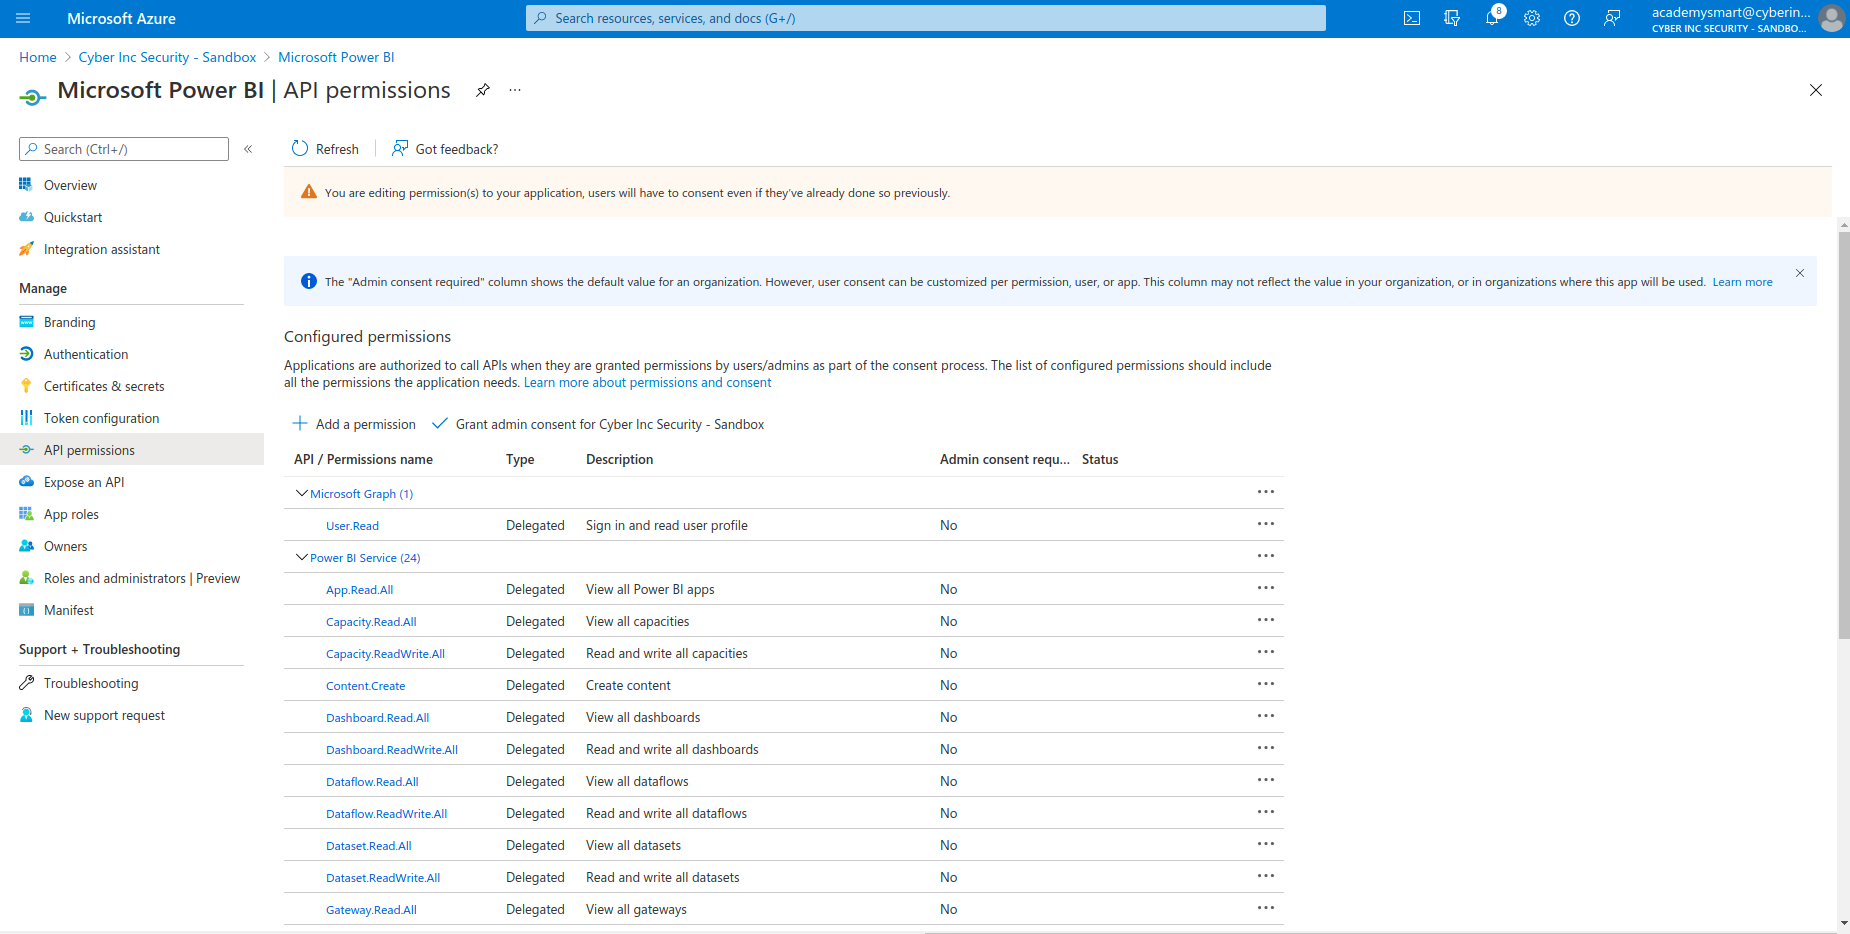Go to Authentication settings

(86, 354)
